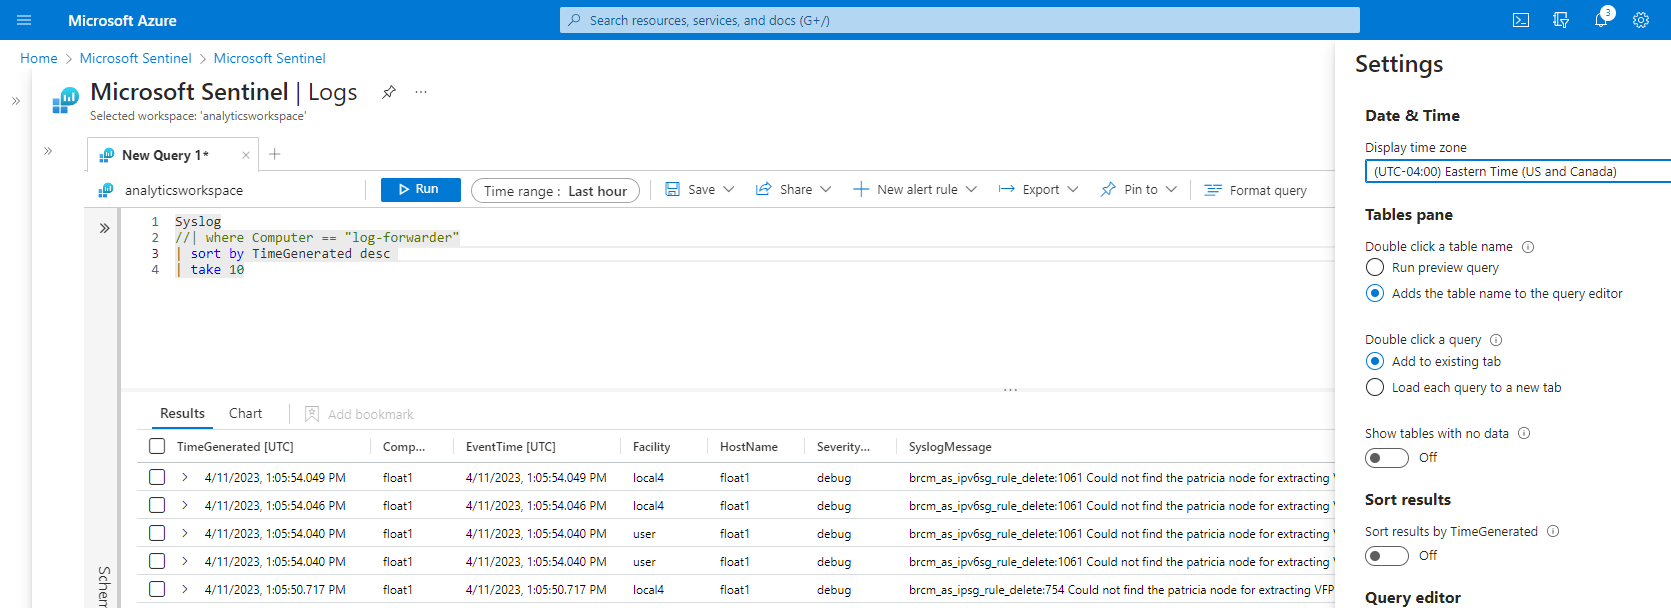Click the Microsoft Sentinel logo icon

pyautogui.click(x=66, y=100)
